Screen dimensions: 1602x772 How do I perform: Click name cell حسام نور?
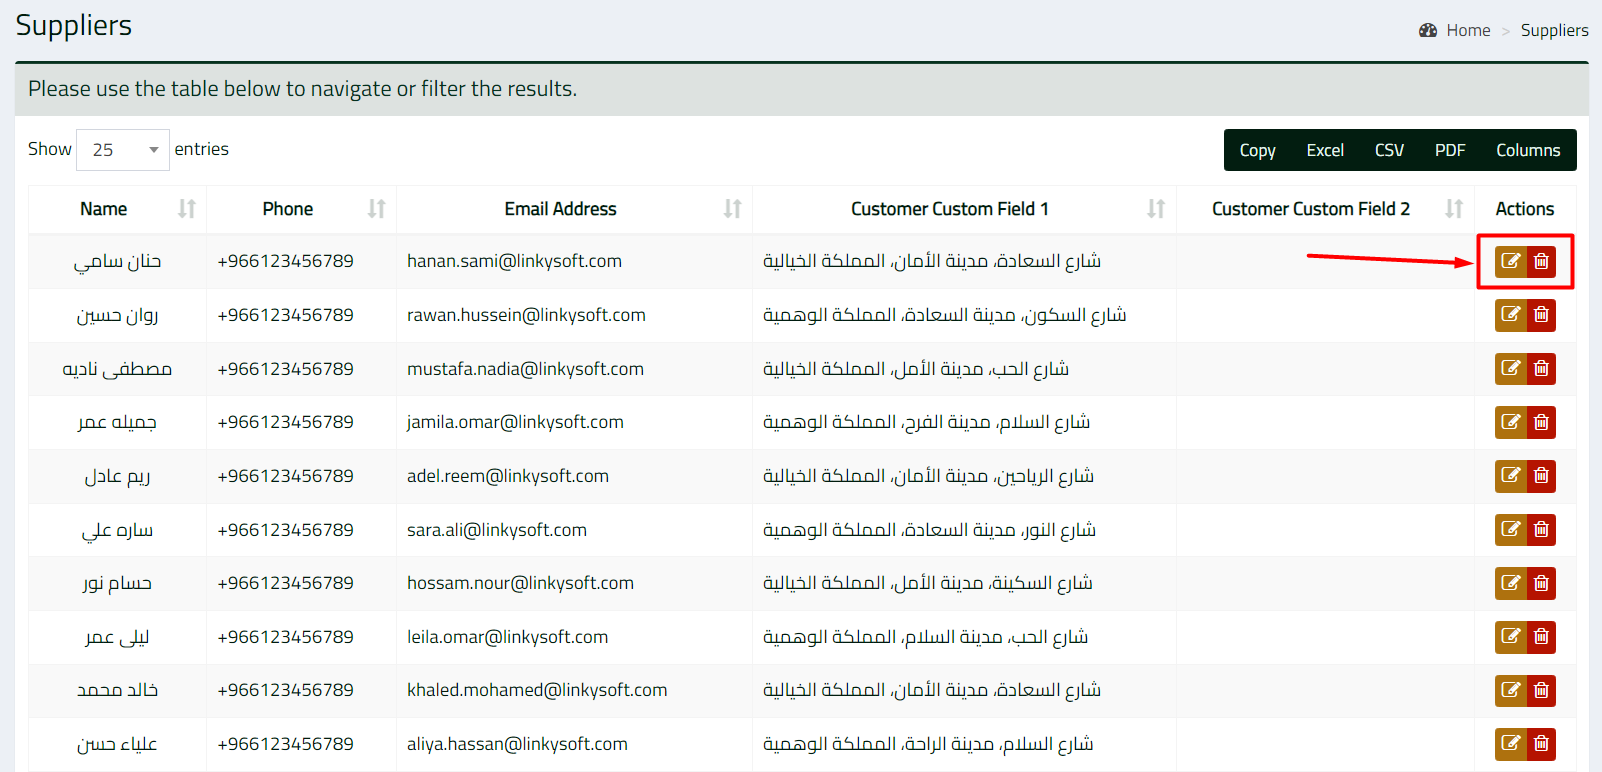[x=117, y=583]
